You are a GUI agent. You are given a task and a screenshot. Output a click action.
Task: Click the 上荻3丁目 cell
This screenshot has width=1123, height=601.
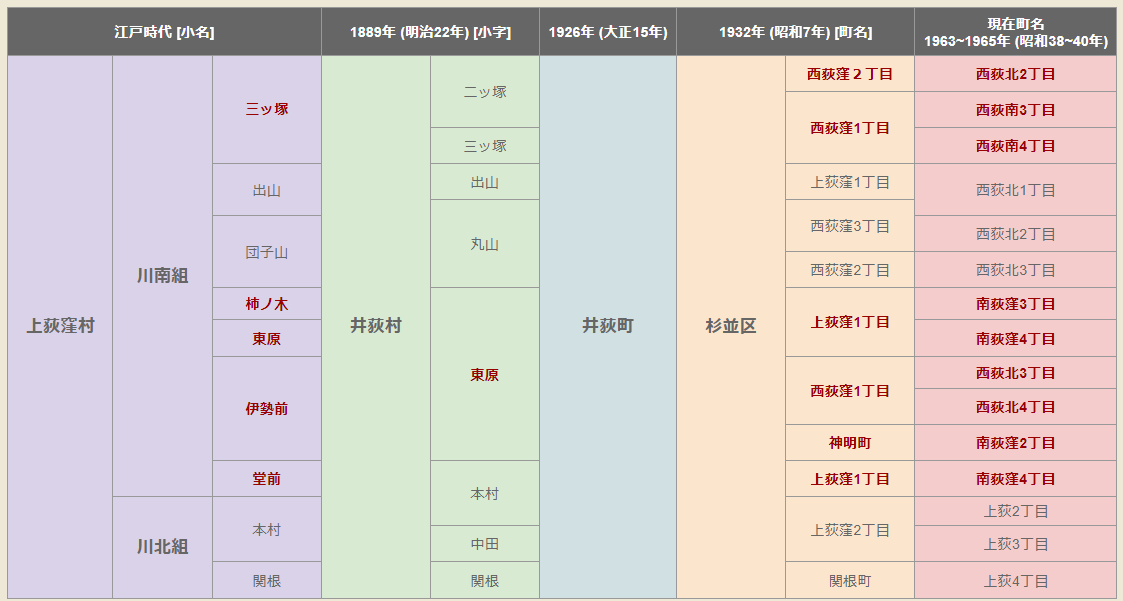tap(1016, 544)
